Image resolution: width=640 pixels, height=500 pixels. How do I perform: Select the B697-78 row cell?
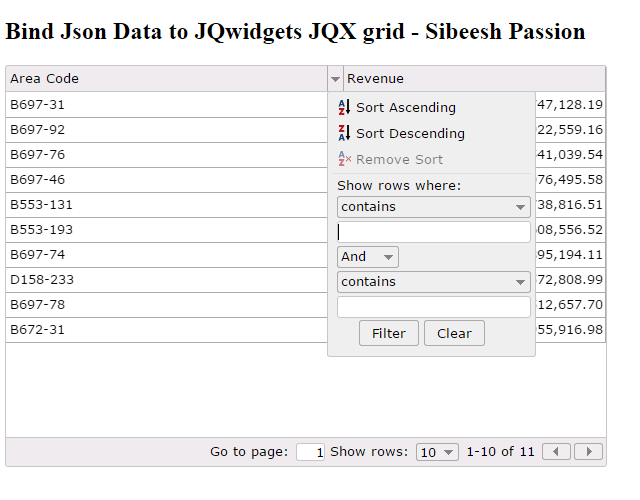tap(167, 305)
